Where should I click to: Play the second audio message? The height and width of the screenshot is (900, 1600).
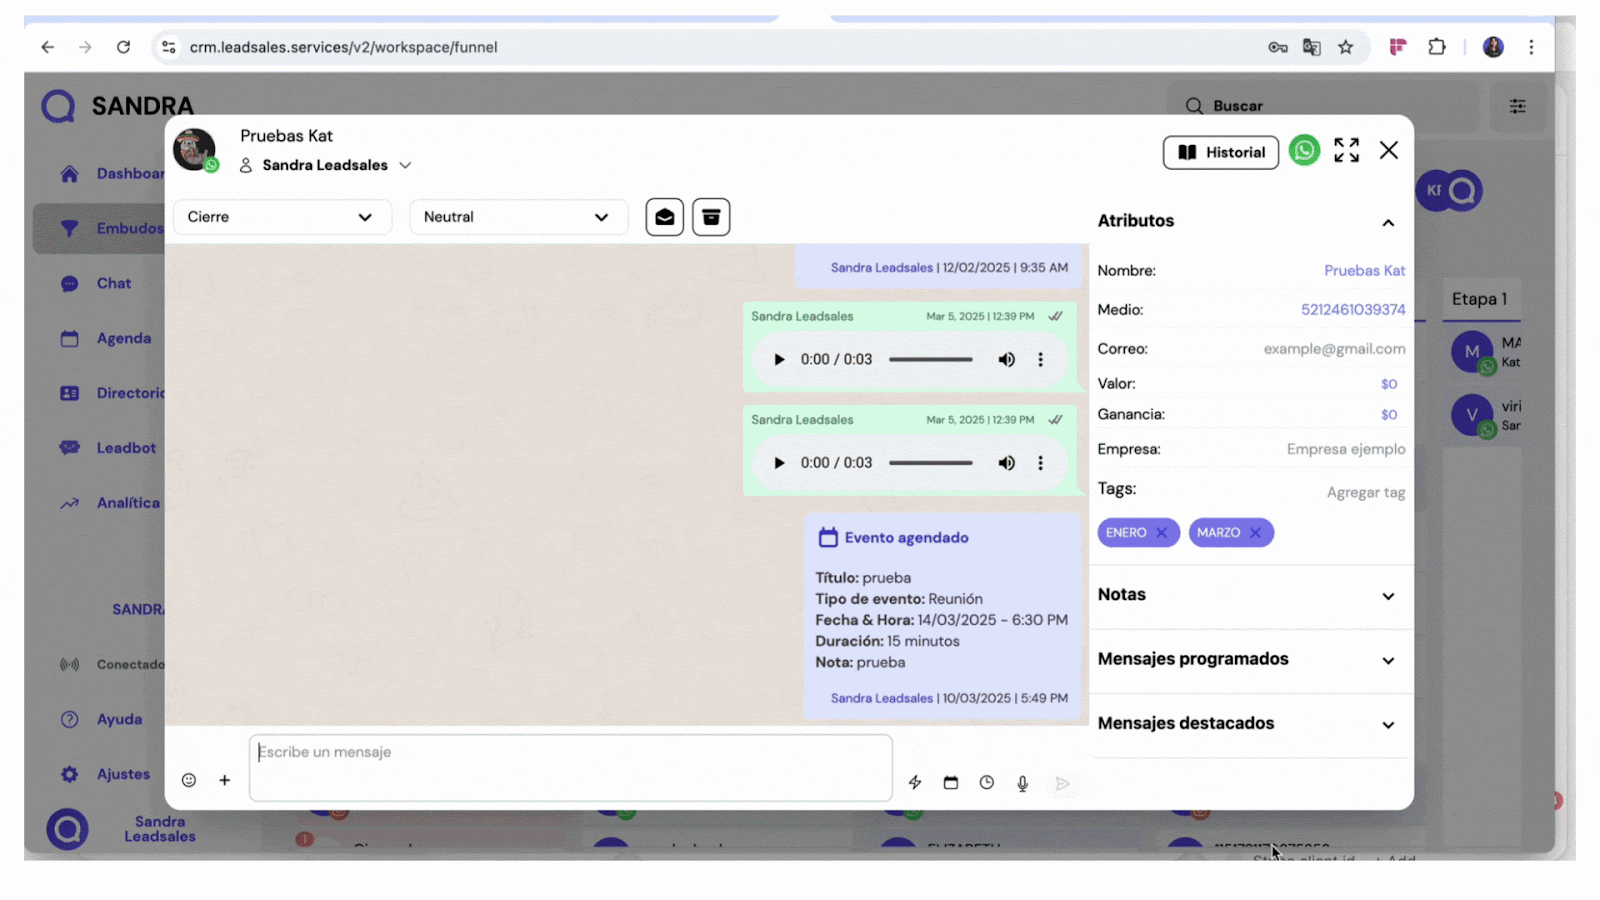coord(779,463)
